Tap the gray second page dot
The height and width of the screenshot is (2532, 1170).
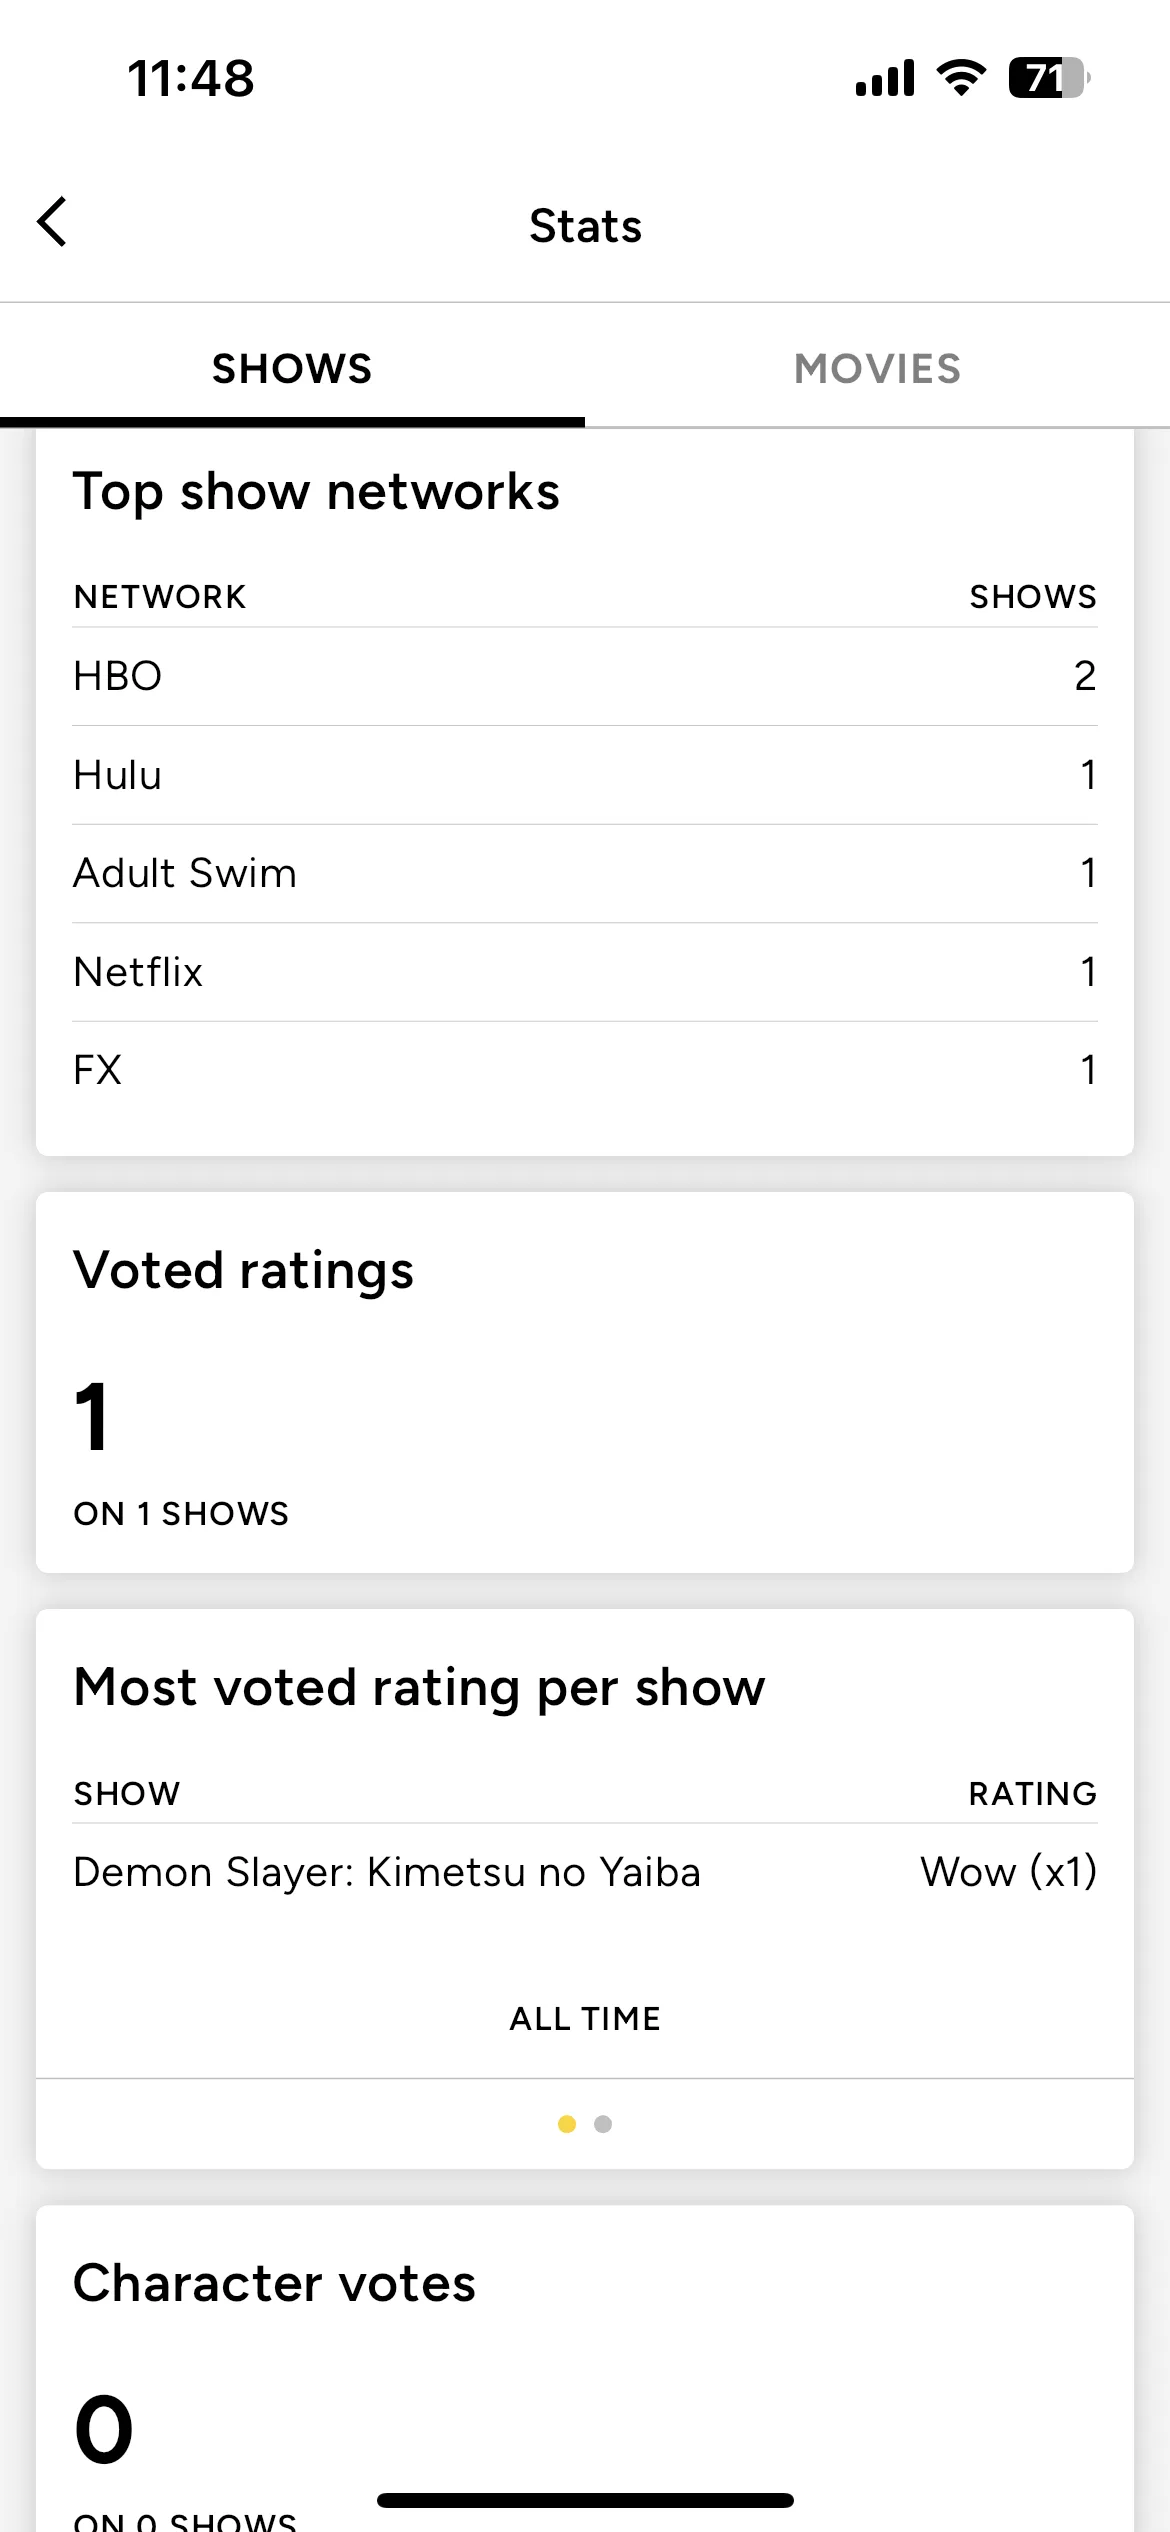(x=603, y=2124)
